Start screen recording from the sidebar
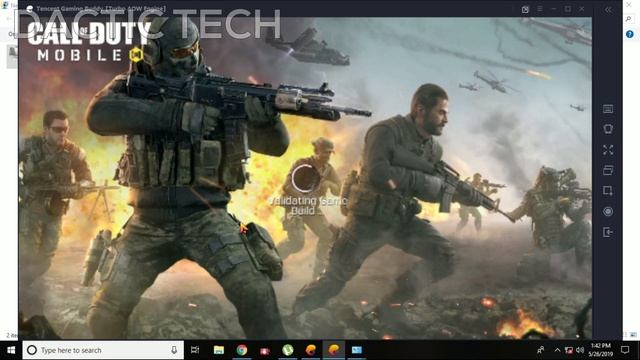Viewport: 640px width, 360px height. (608, 211)
